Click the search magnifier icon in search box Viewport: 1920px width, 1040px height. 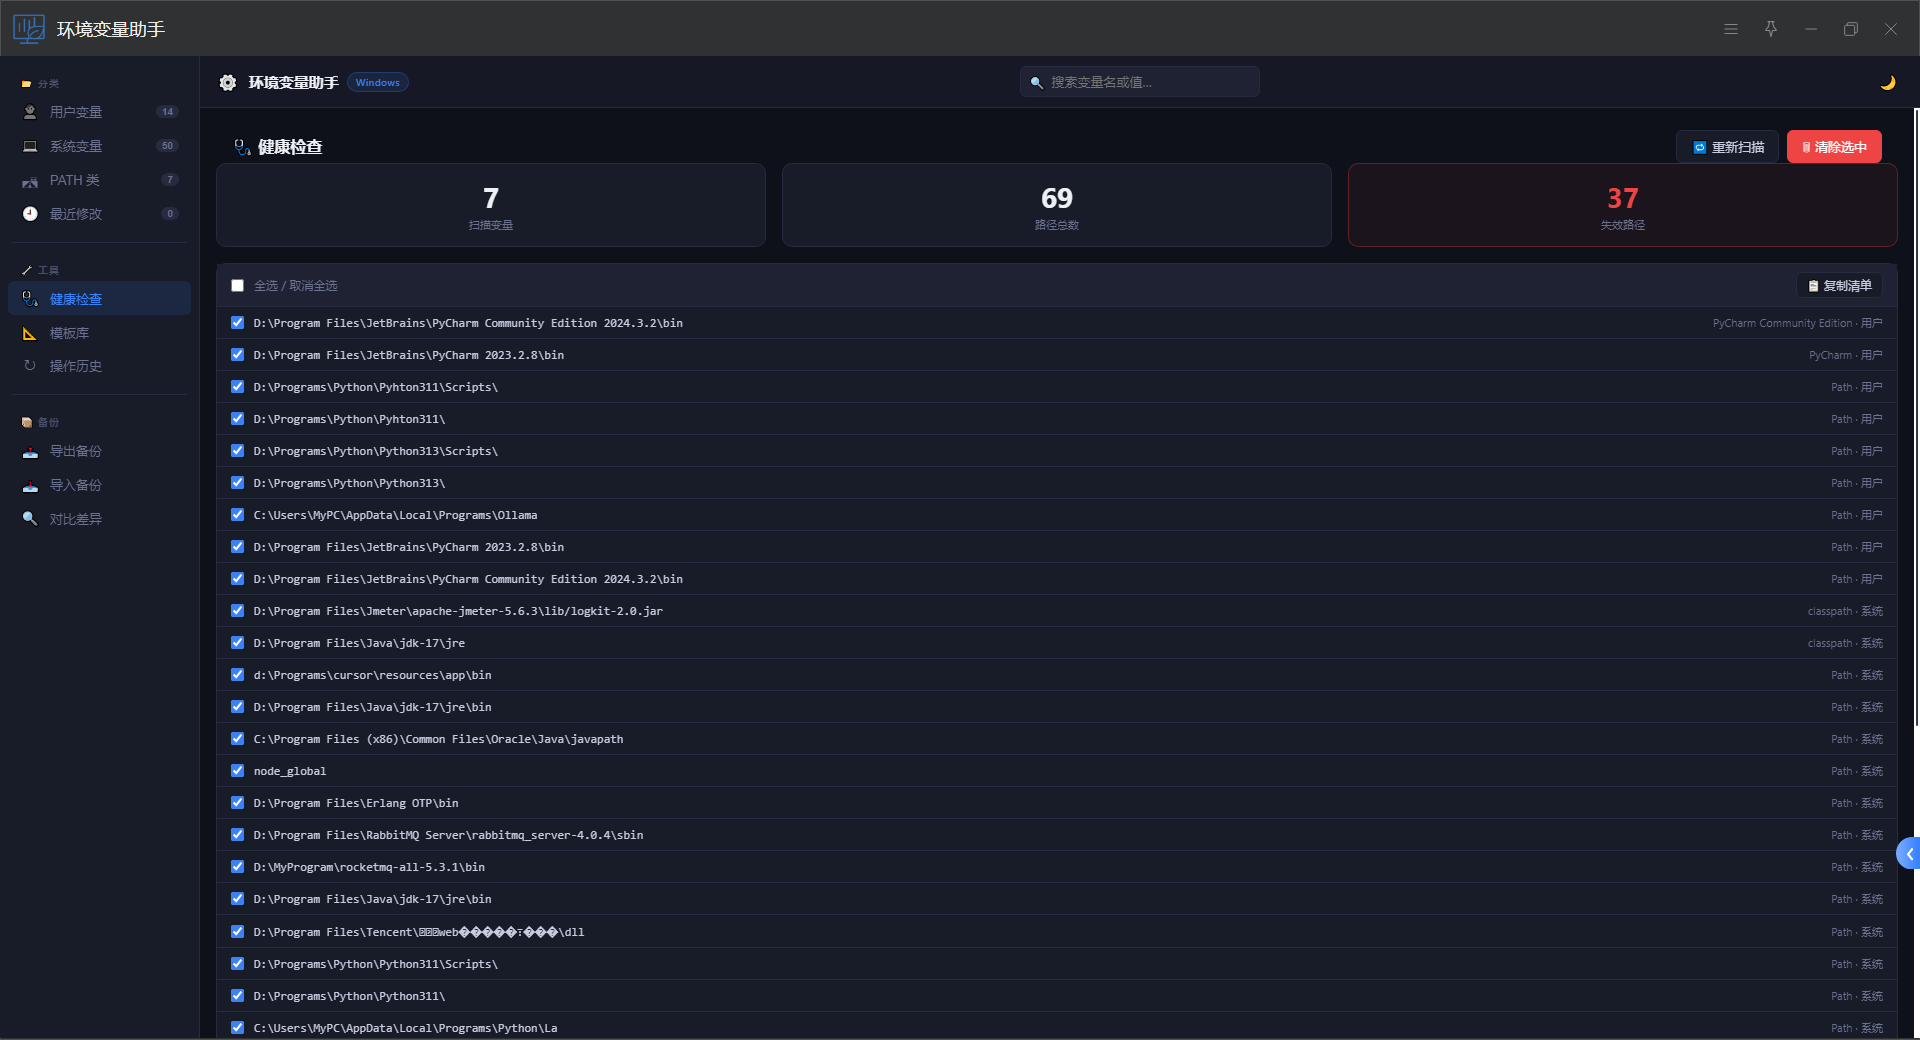pyautogui.click(x=1037, y=83)
